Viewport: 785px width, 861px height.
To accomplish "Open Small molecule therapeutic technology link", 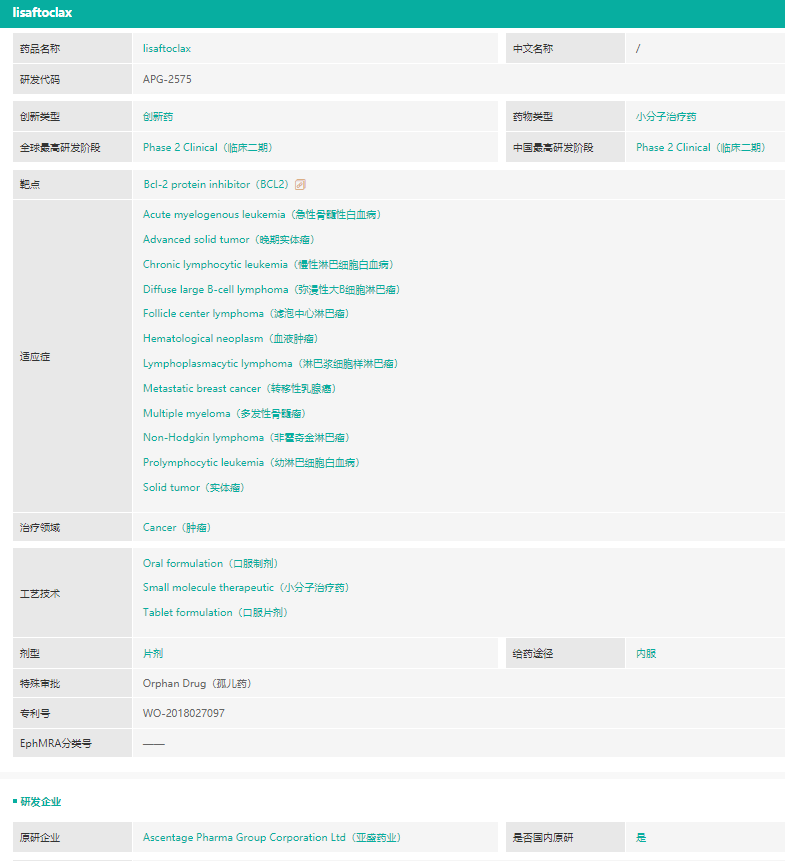I will point(246,588).
